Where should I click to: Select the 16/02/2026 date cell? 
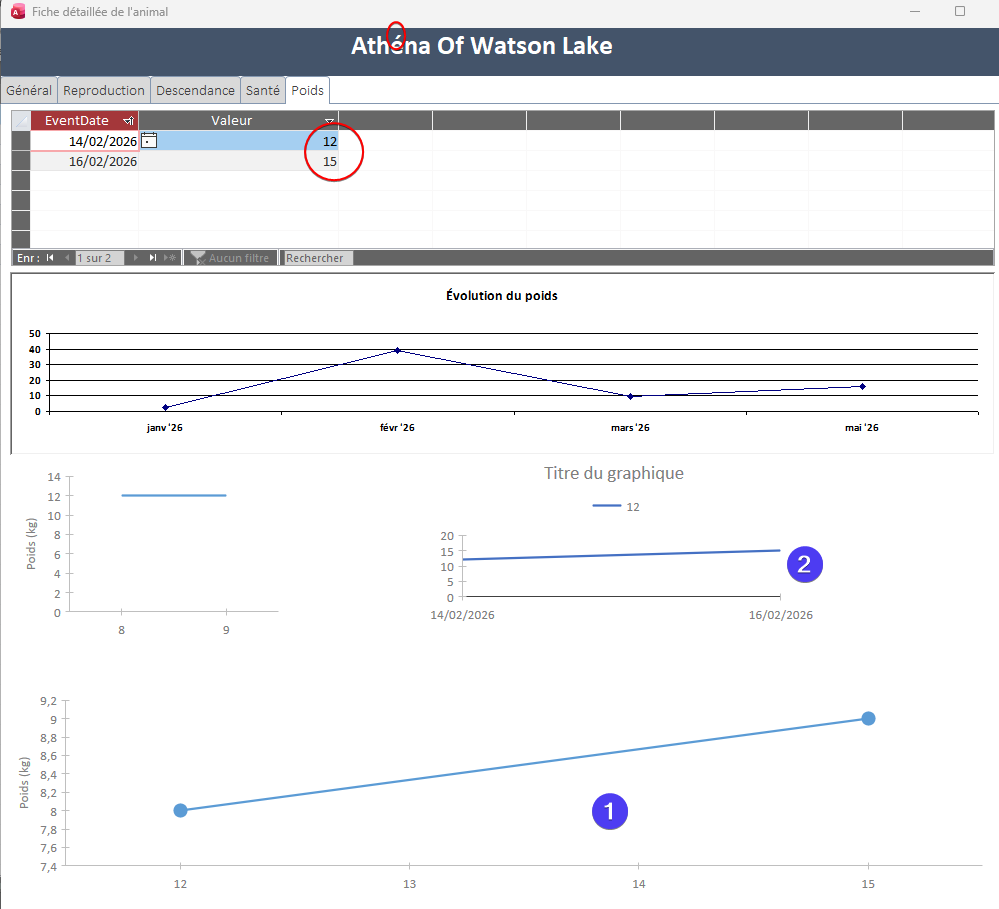point(85,161)
